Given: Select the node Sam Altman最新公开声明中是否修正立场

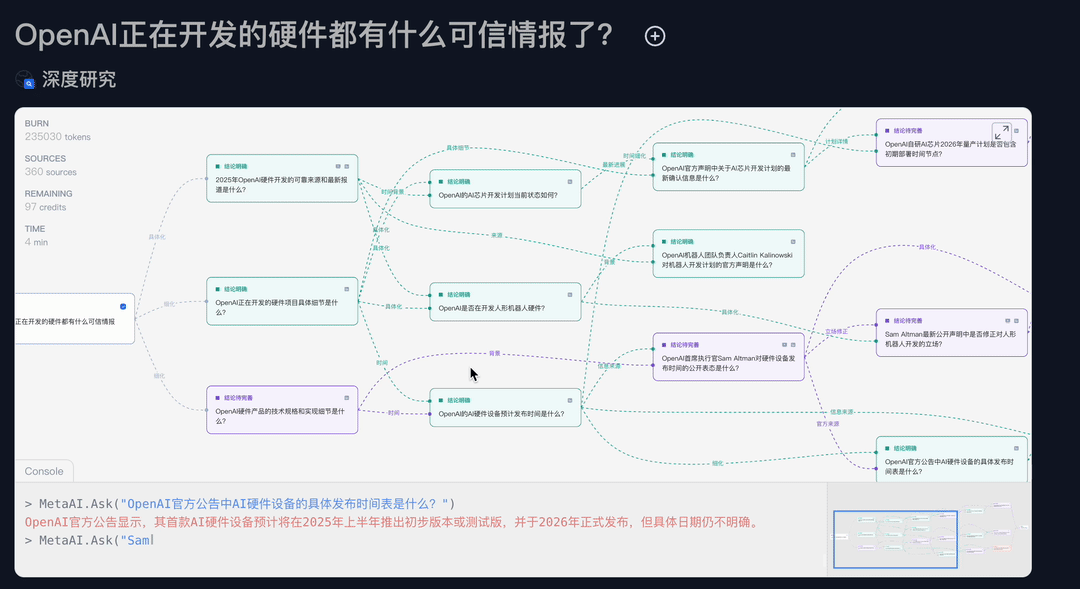Looking at the screenshot, I should (951, 333).
